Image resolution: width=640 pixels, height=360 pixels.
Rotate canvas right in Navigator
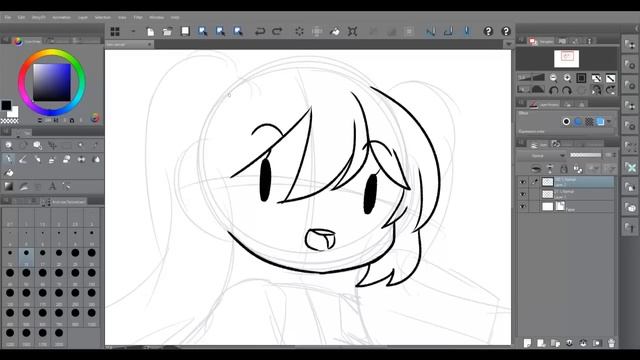[567, 90]
